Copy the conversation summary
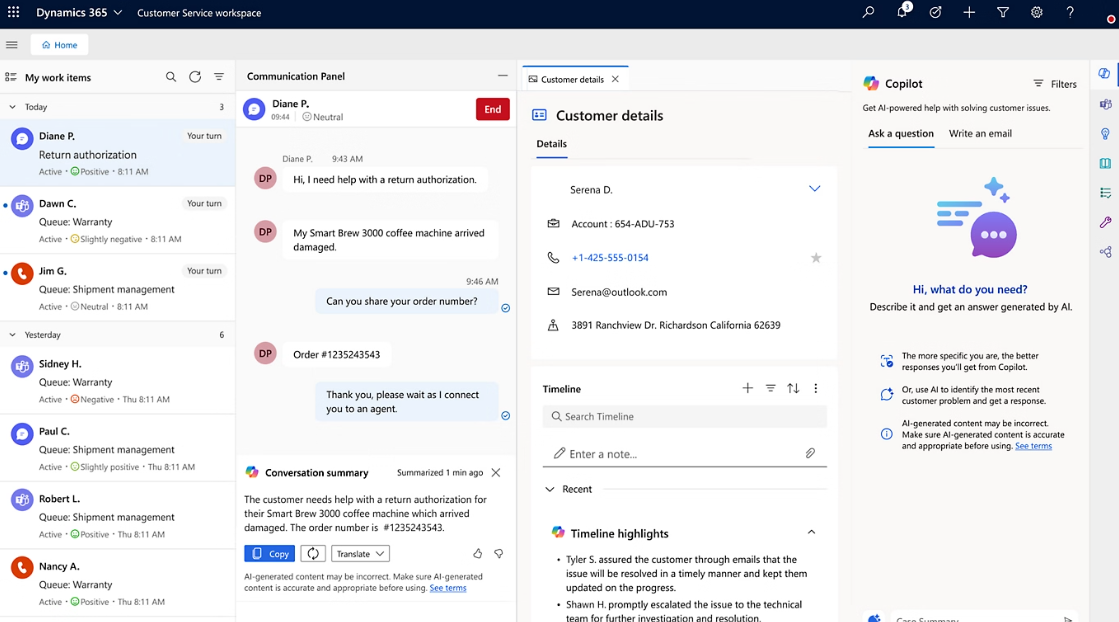 (x=269, y=554)
